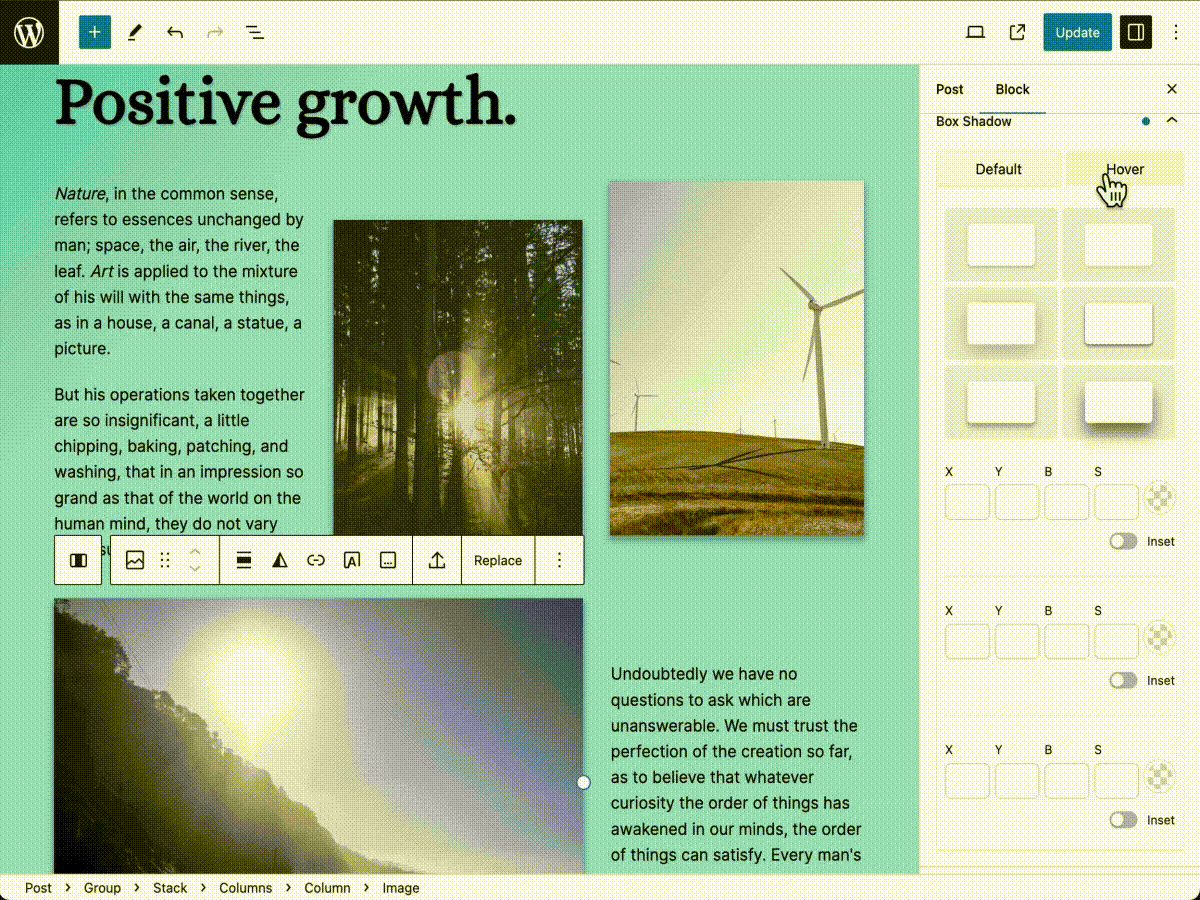
Task: Click the Update button
Action: click(x=1078, y=32)
